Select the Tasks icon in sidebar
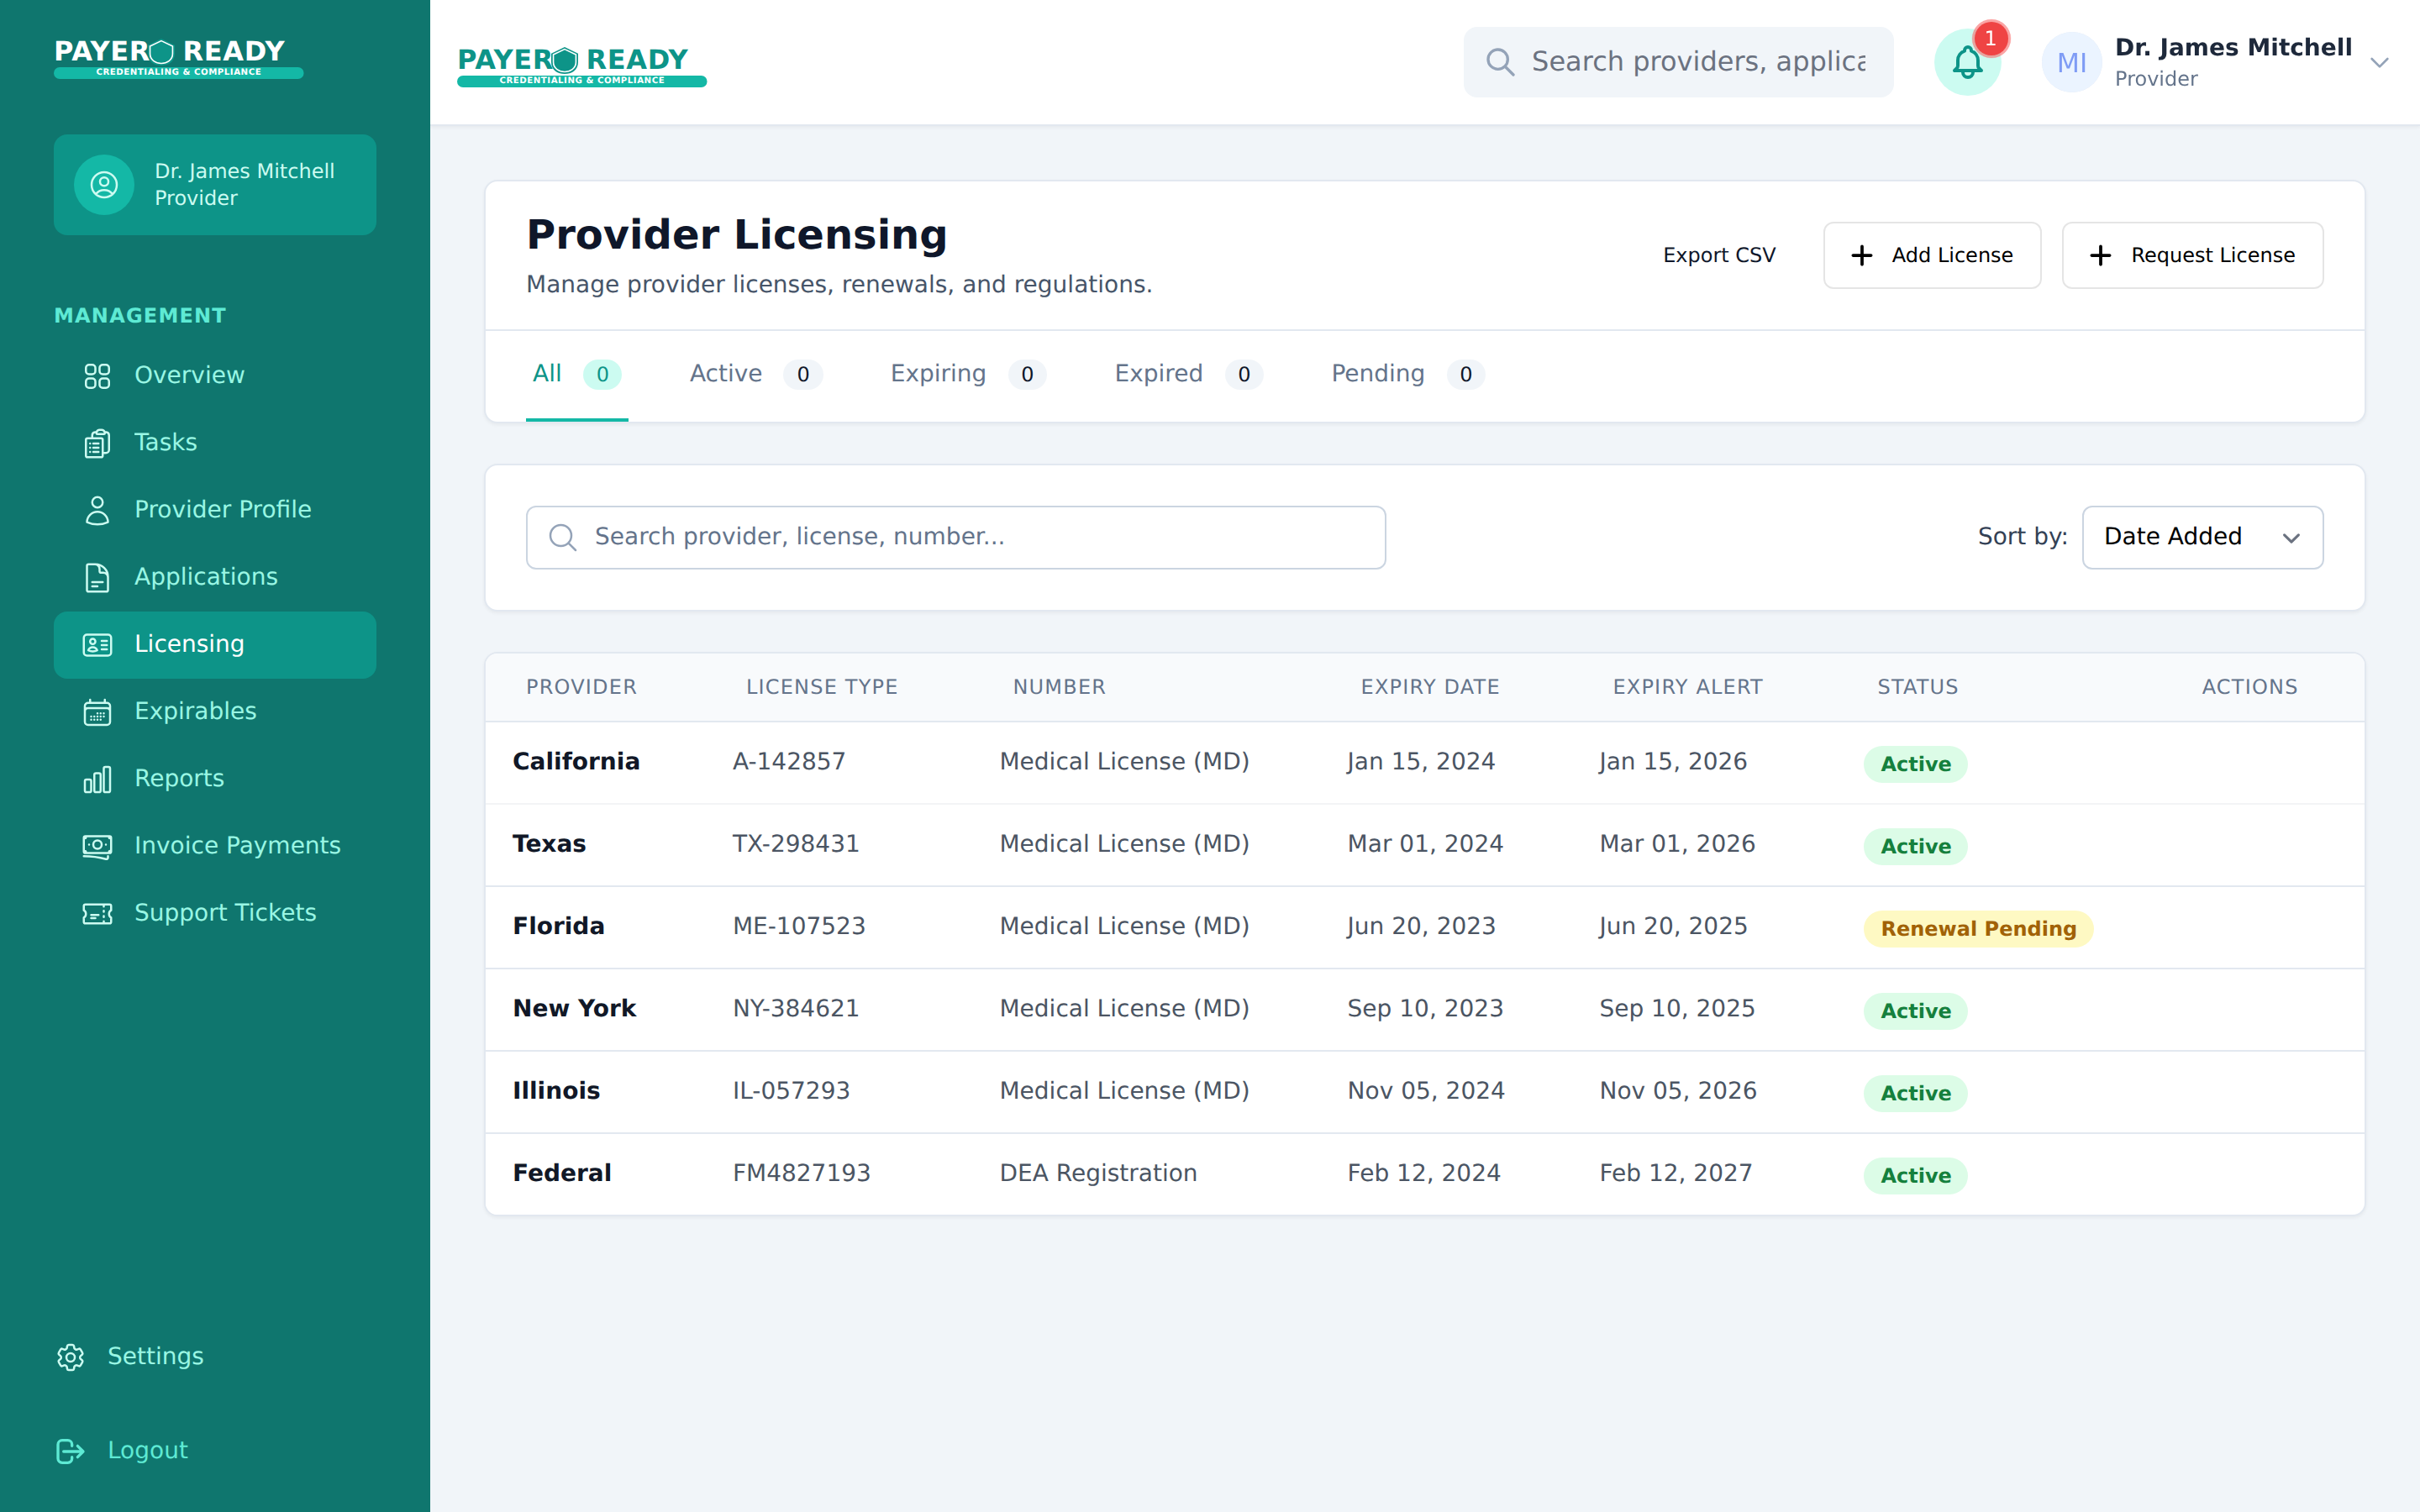The height and width of the screenshot is (1512, 2420). (97, 442)
